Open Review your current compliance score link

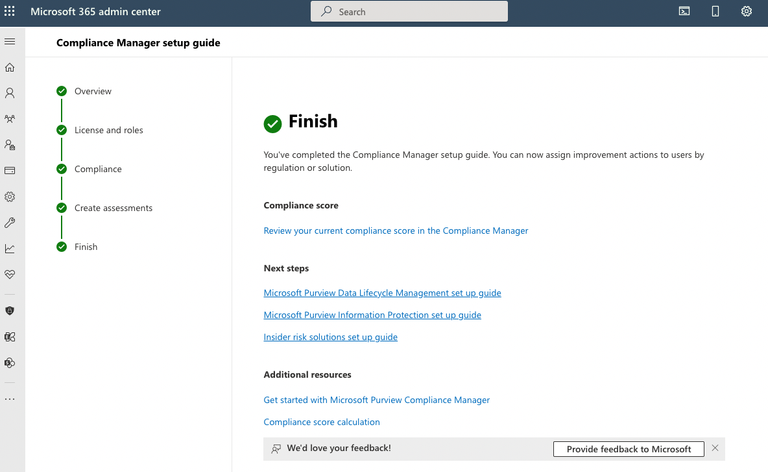(x=396, y=231)
